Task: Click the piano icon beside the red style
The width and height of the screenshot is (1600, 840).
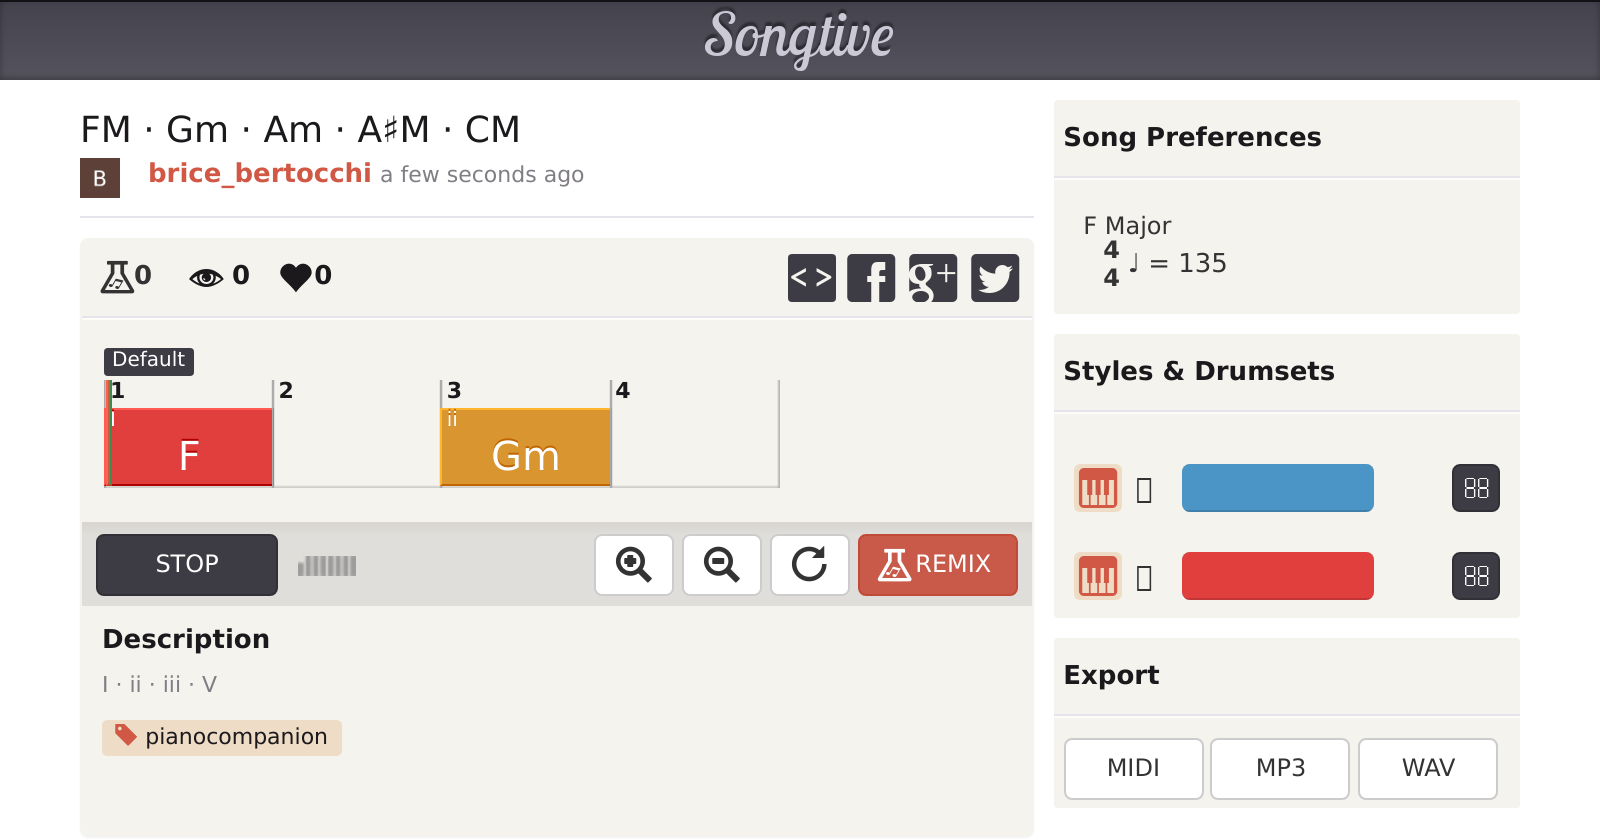Action: tap(1097, 576)
